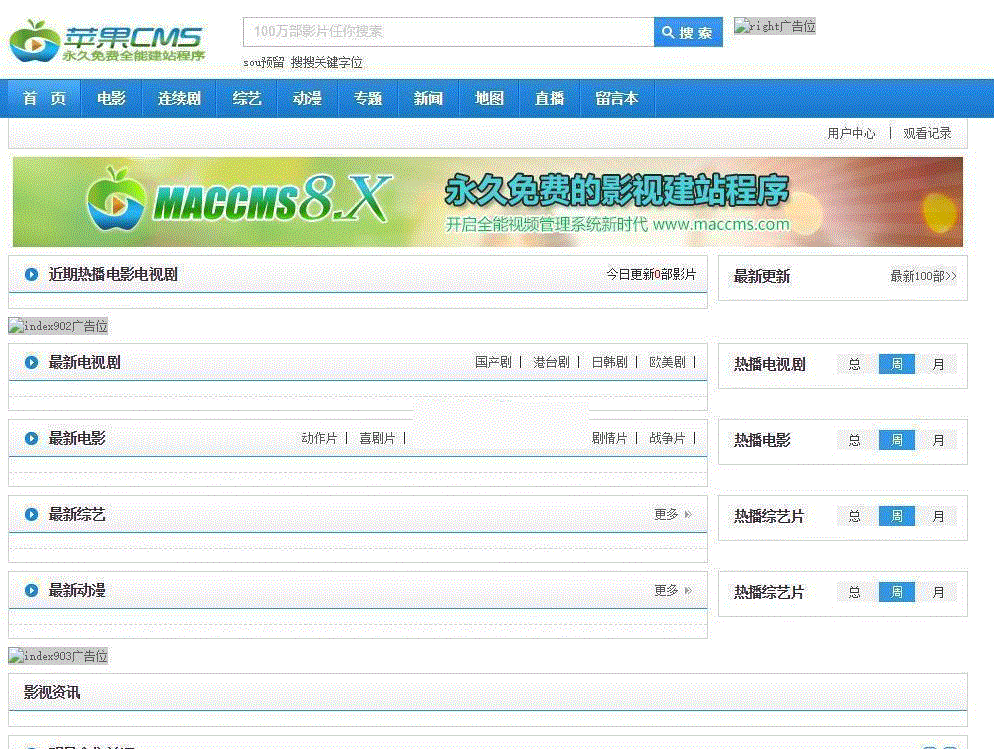Image resolution: width=994 pixels, height=749 pixels.
Task: Expand the 最新100部>> list
Action: tap(922, 276)
